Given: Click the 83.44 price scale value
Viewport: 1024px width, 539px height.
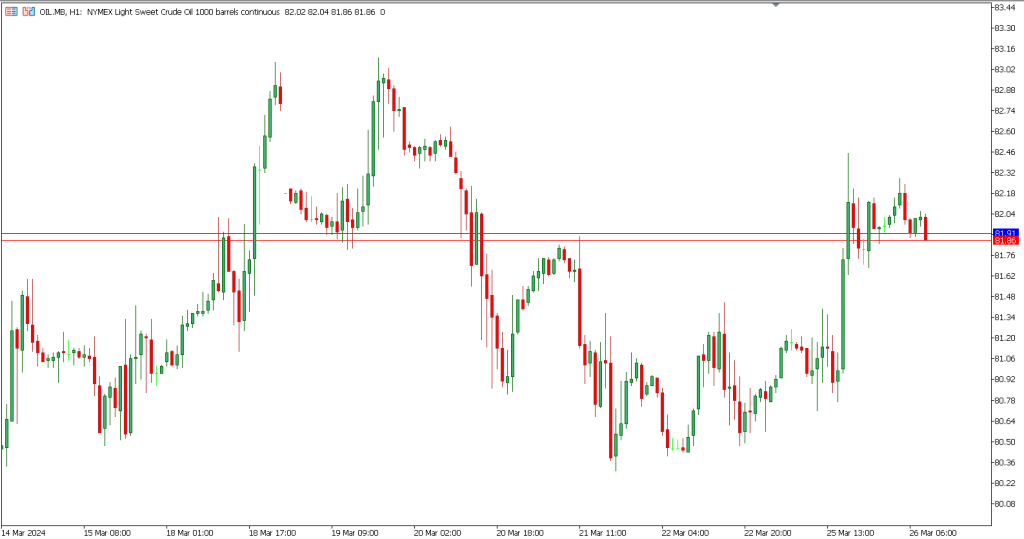Looking at the screenshot, I should 1004,7.
